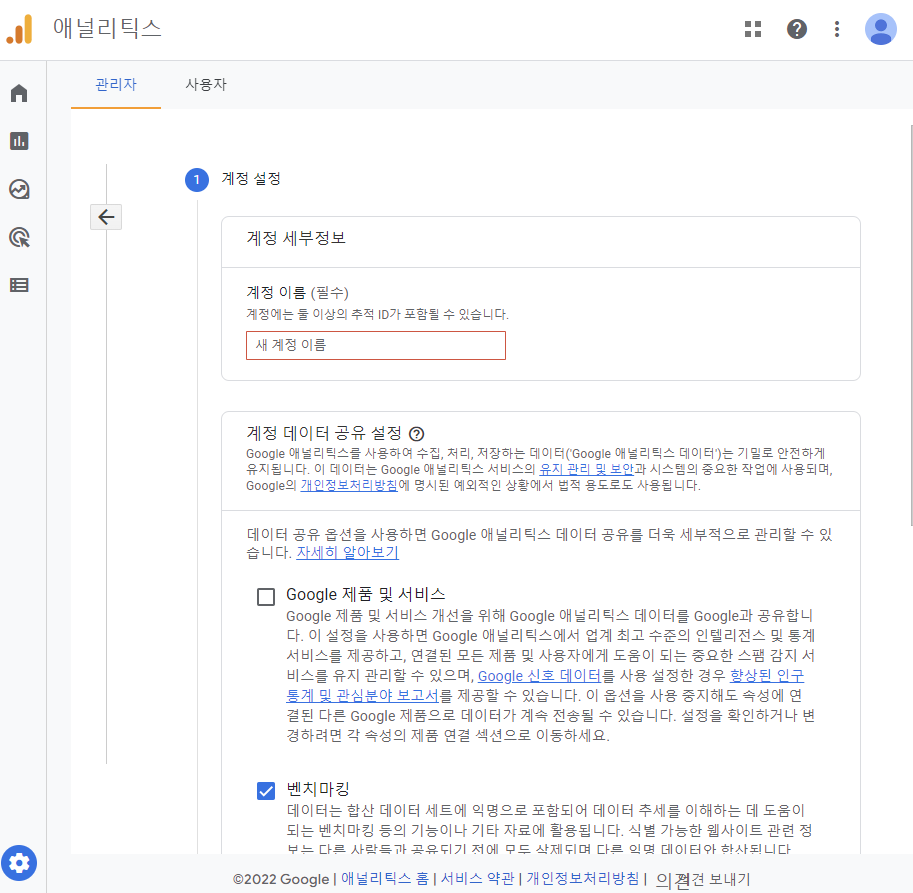The image size is (913, 893).
Task: Open the 개인정보처리방침 link in the description
Action: (349, 486)
